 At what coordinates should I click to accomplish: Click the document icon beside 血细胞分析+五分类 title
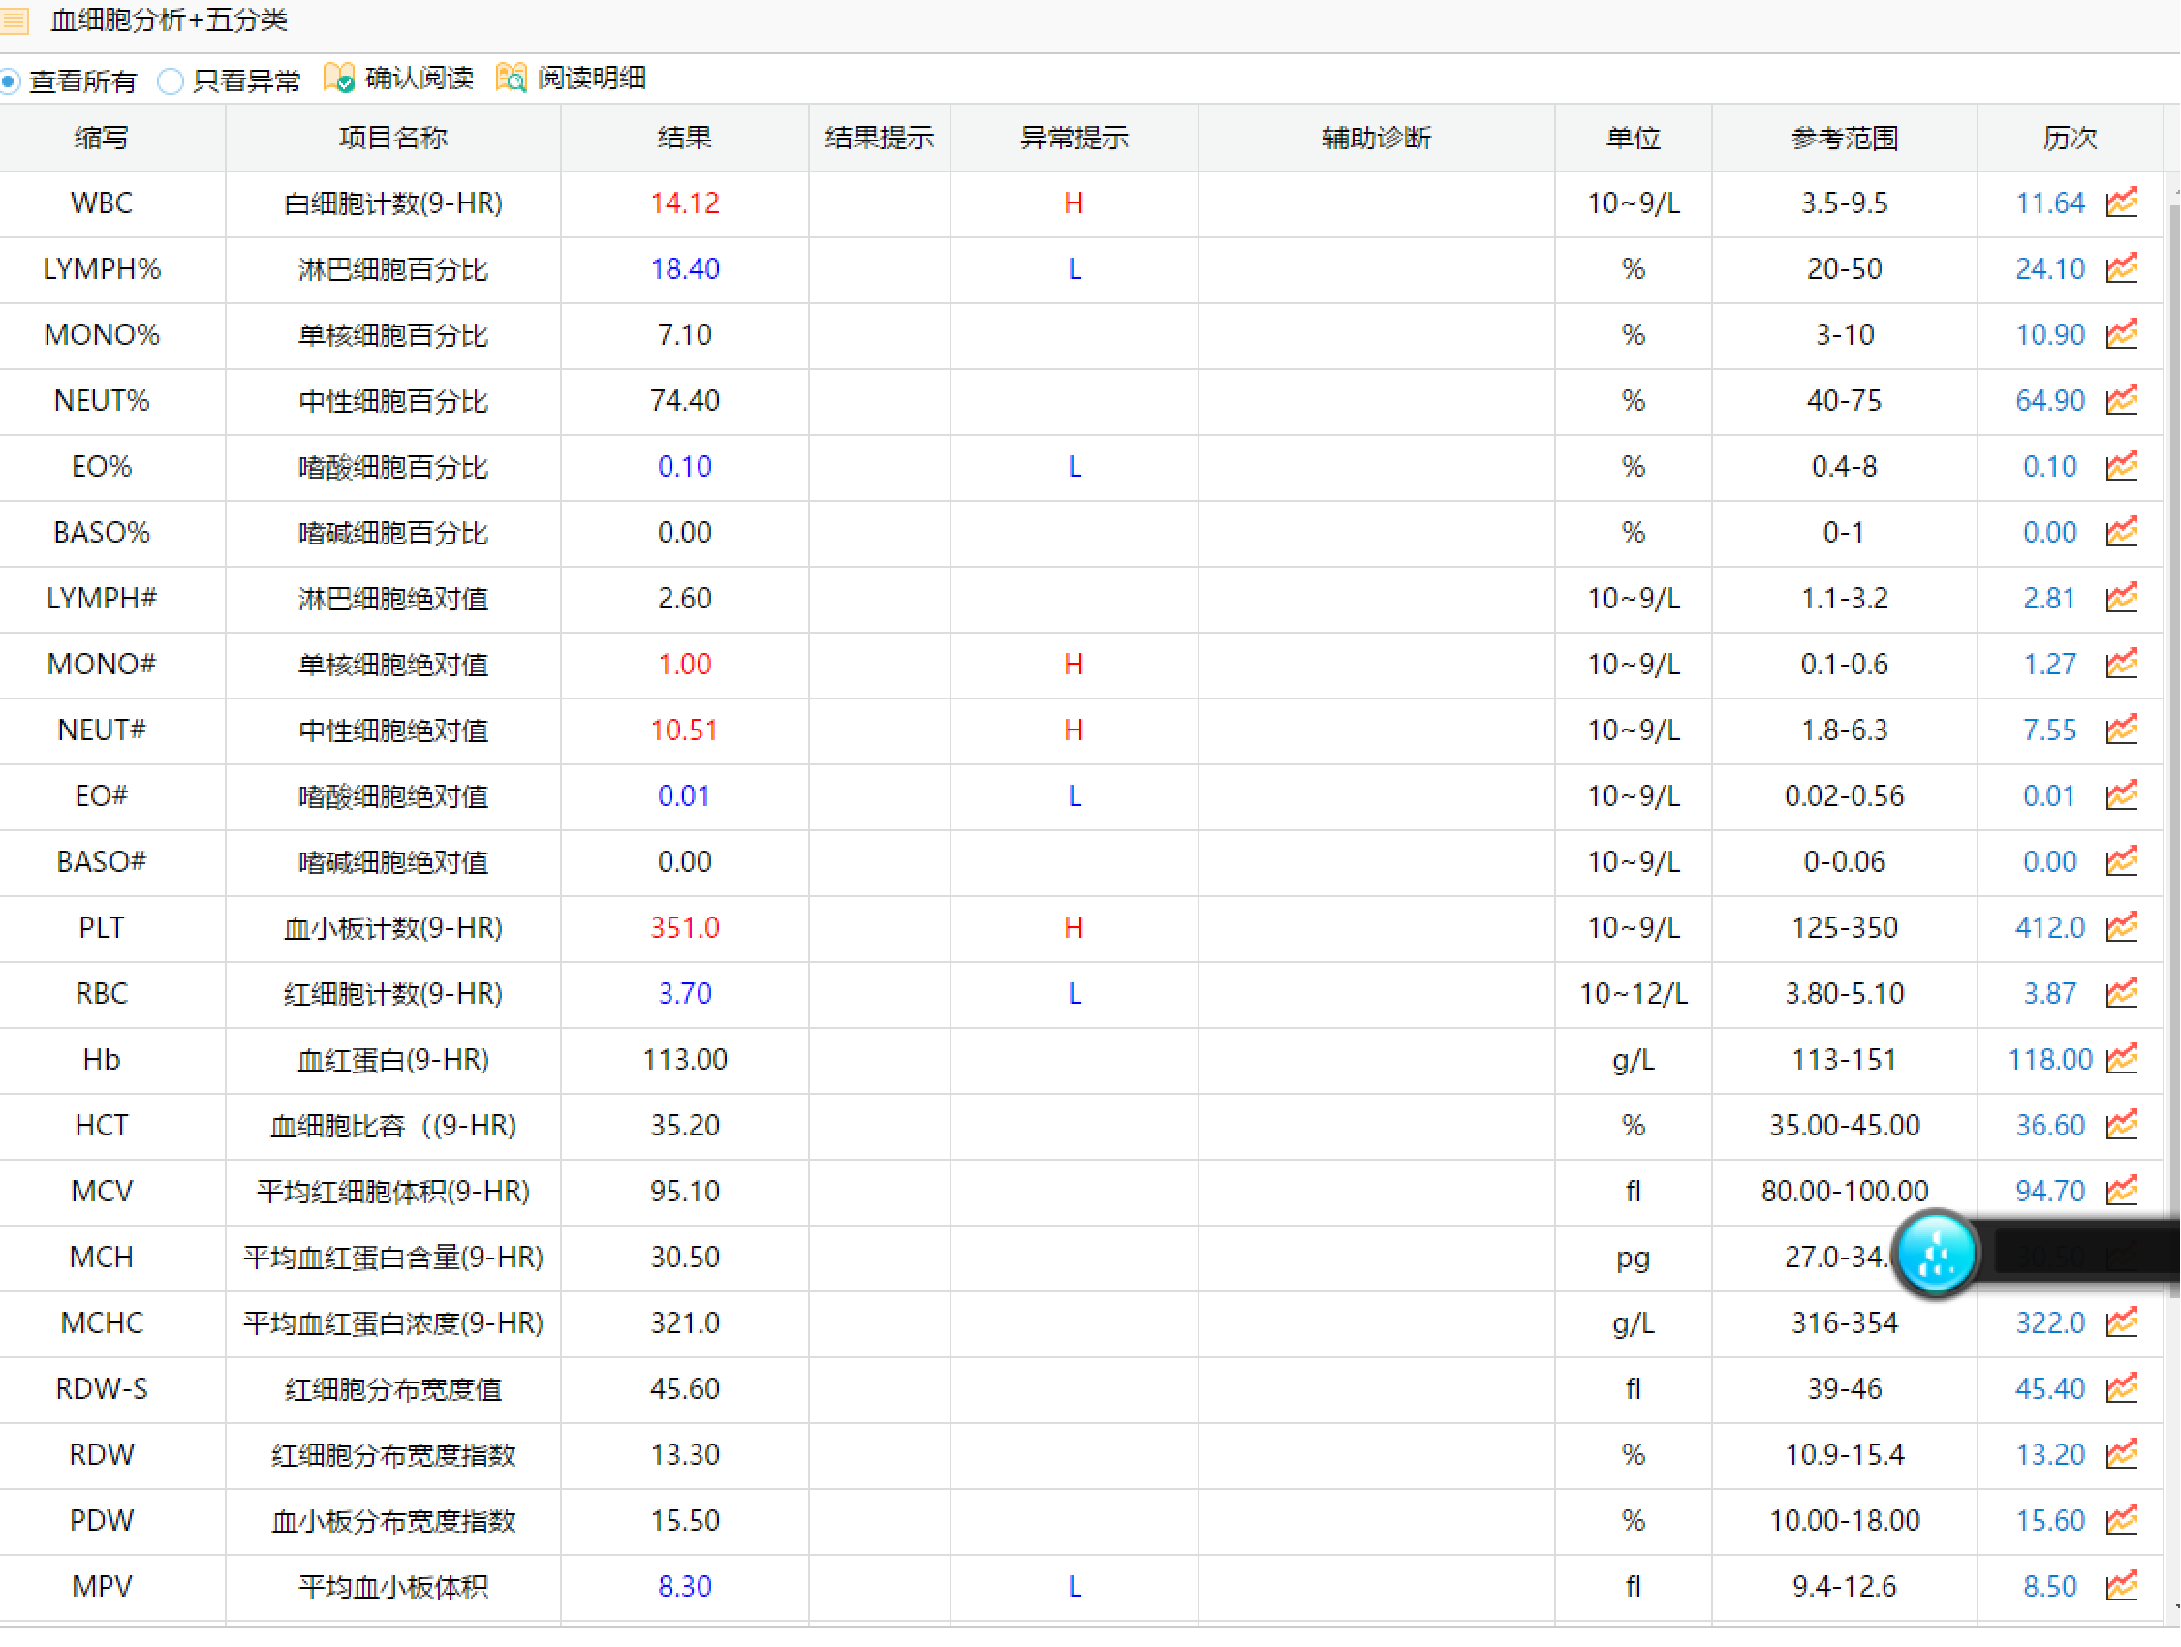[14, 20]
